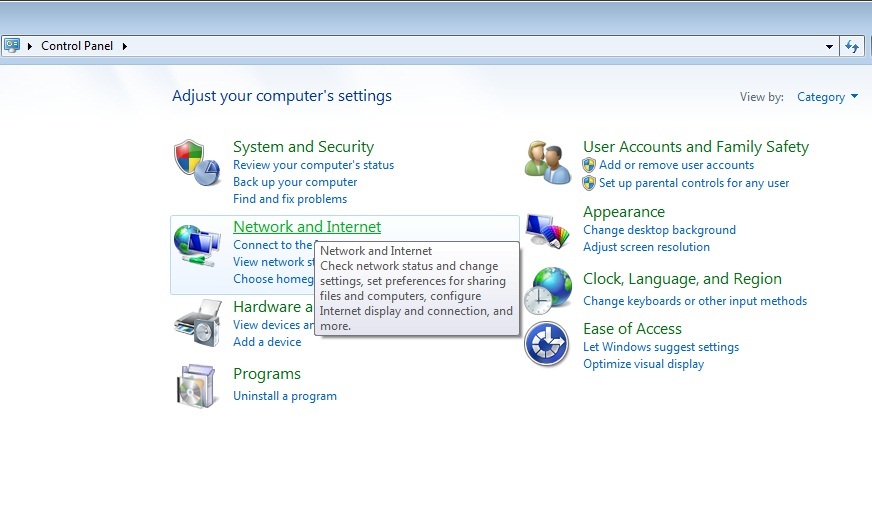Open Review your computer's status
Viewport: 872px width, 514px height.
pyautogui.click(x=313, y=165)
